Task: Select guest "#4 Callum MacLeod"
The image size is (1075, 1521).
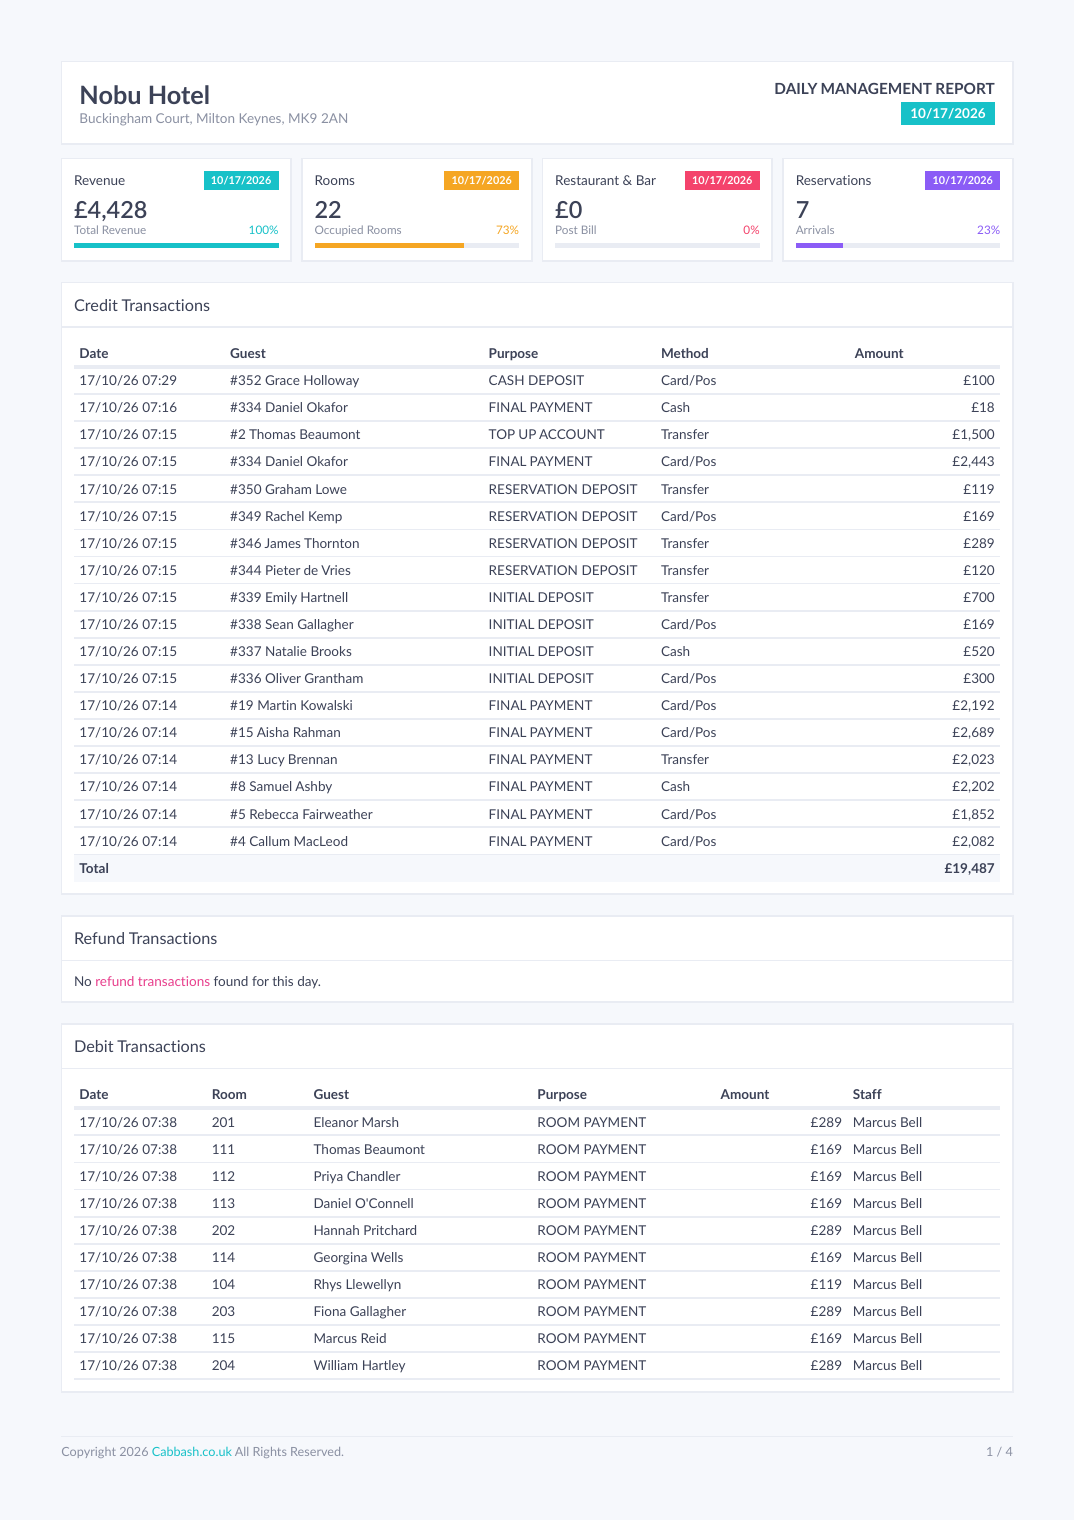Action: (289, 842)
